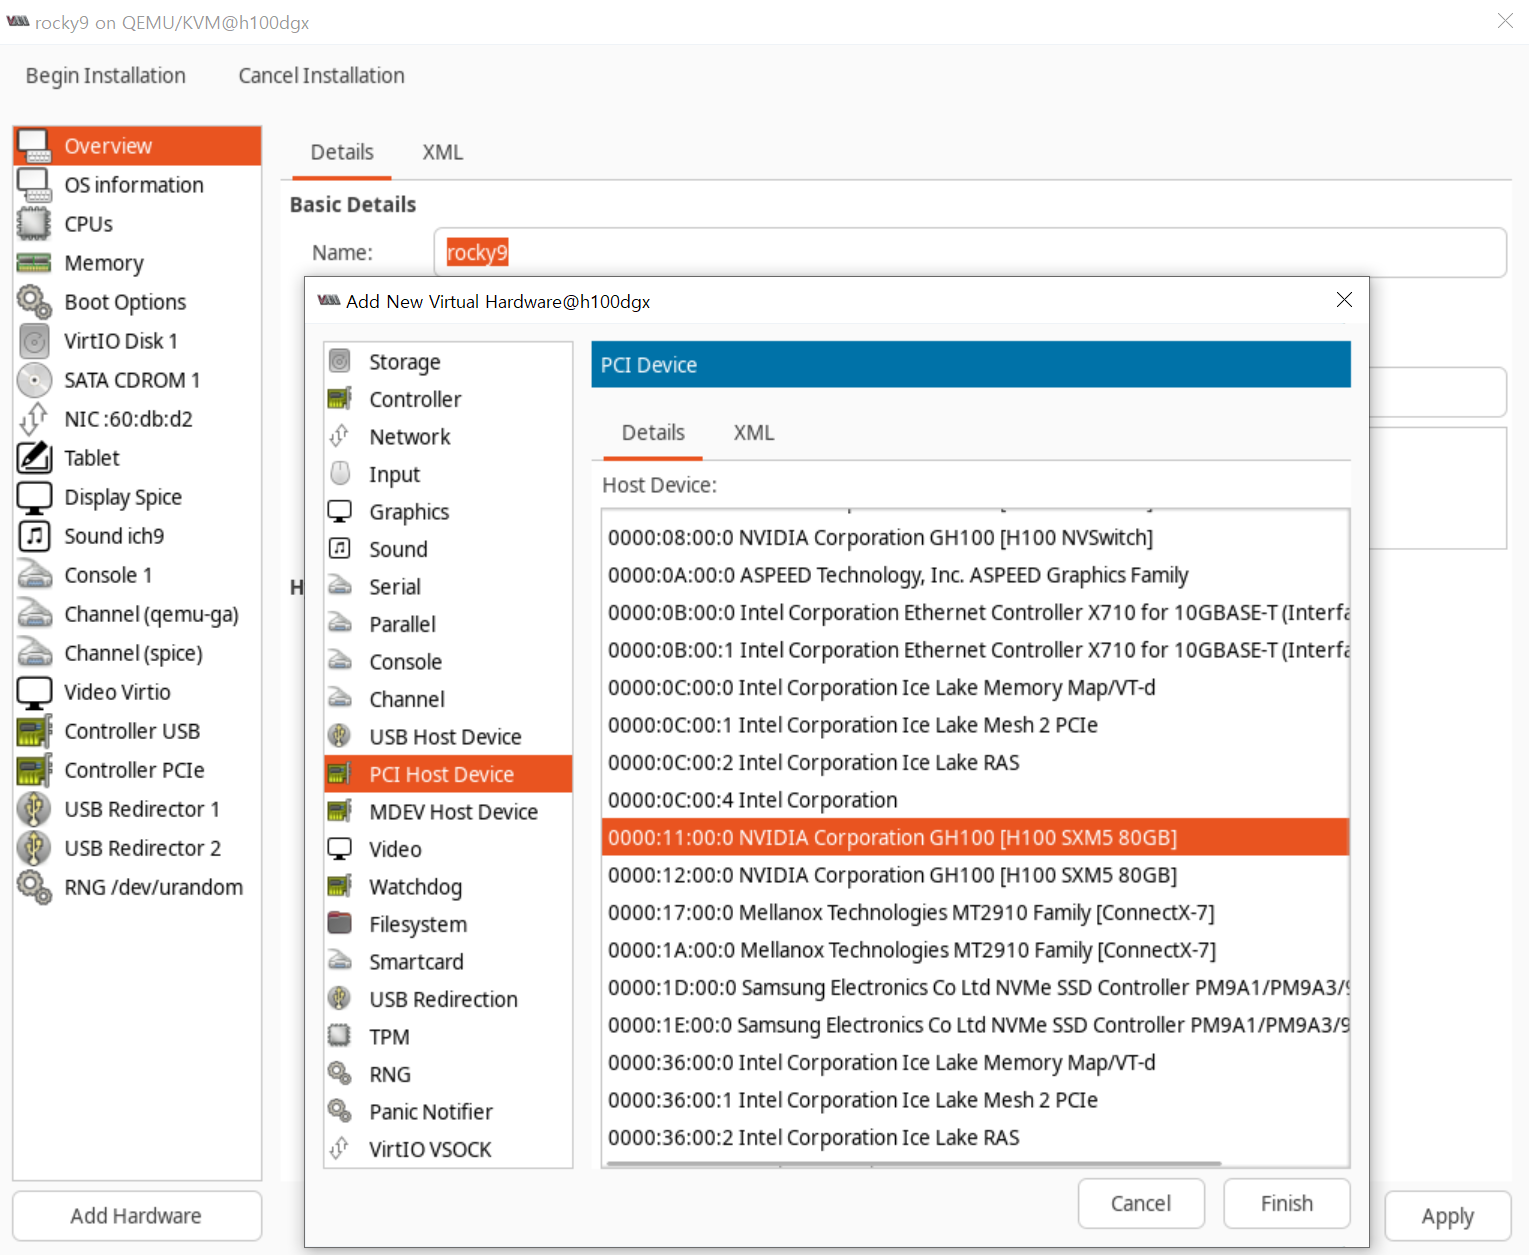Open the OS information icon entry
The width and height of the screenshot is (1529, 1255).
click(34, 185)
